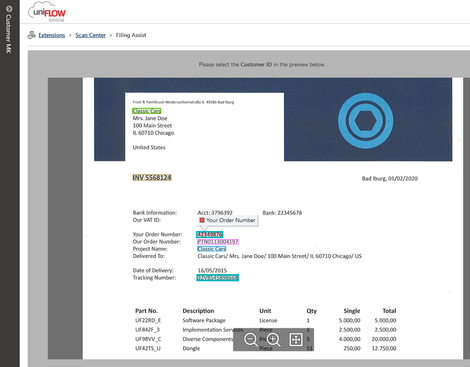The width and height of the screenshot is (470, 367).
Task: Click the fit-to-page icon in preview toolbar
Action: click(x=296, y=340)
